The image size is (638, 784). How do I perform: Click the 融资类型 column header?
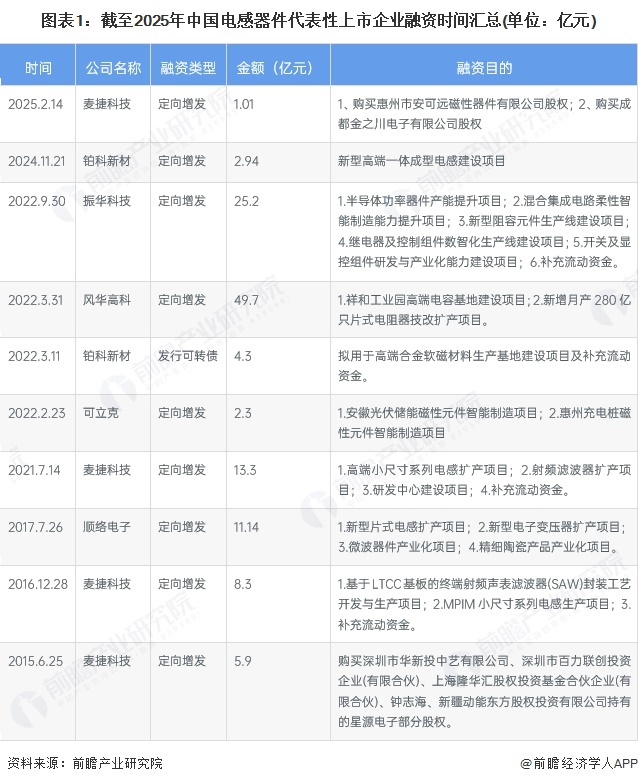coord(187,68)
